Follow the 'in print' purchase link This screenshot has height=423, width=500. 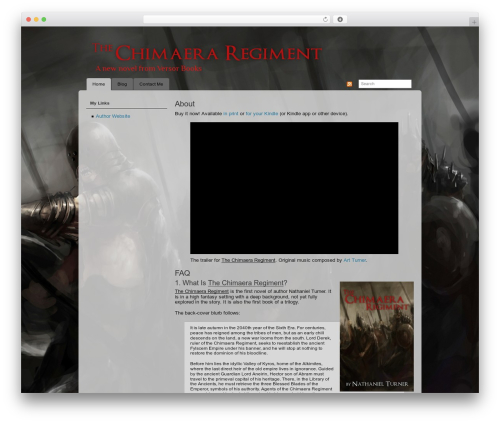coord(231,114)
